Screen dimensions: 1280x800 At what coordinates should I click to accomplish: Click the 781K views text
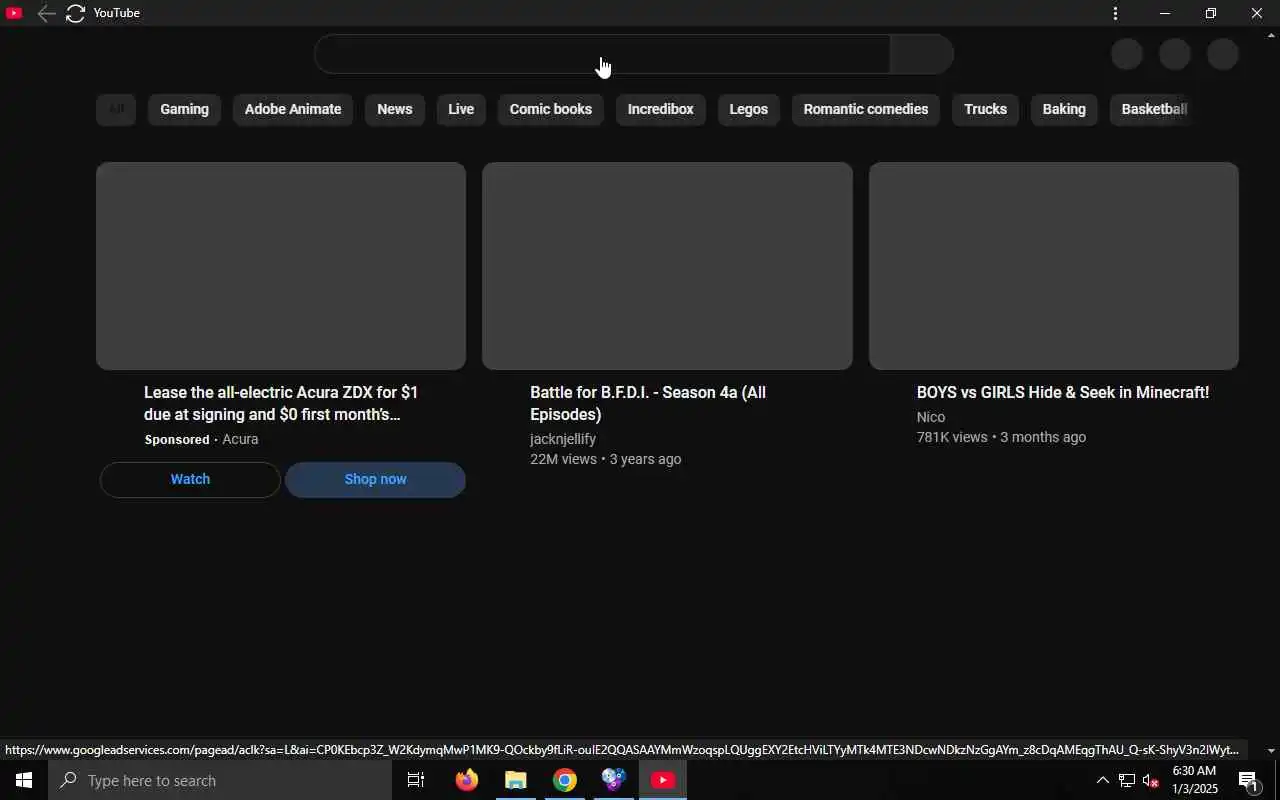click(952, 437)
